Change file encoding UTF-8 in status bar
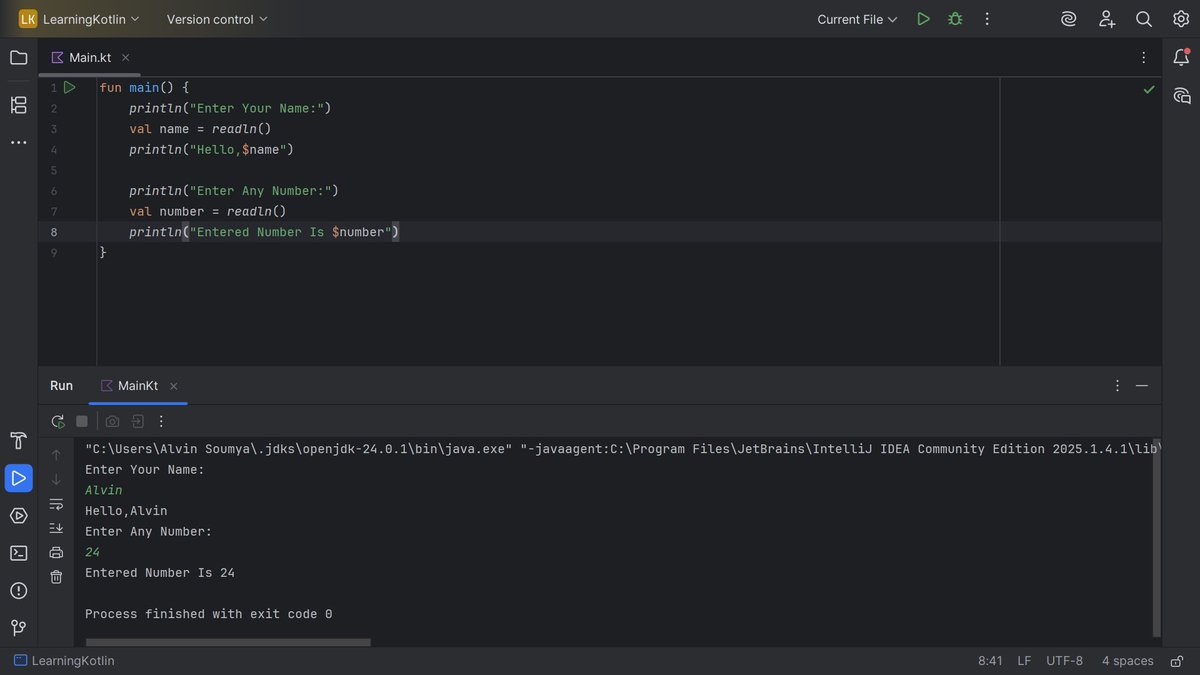This screenshot has width=1200, height=675. 1064,661
